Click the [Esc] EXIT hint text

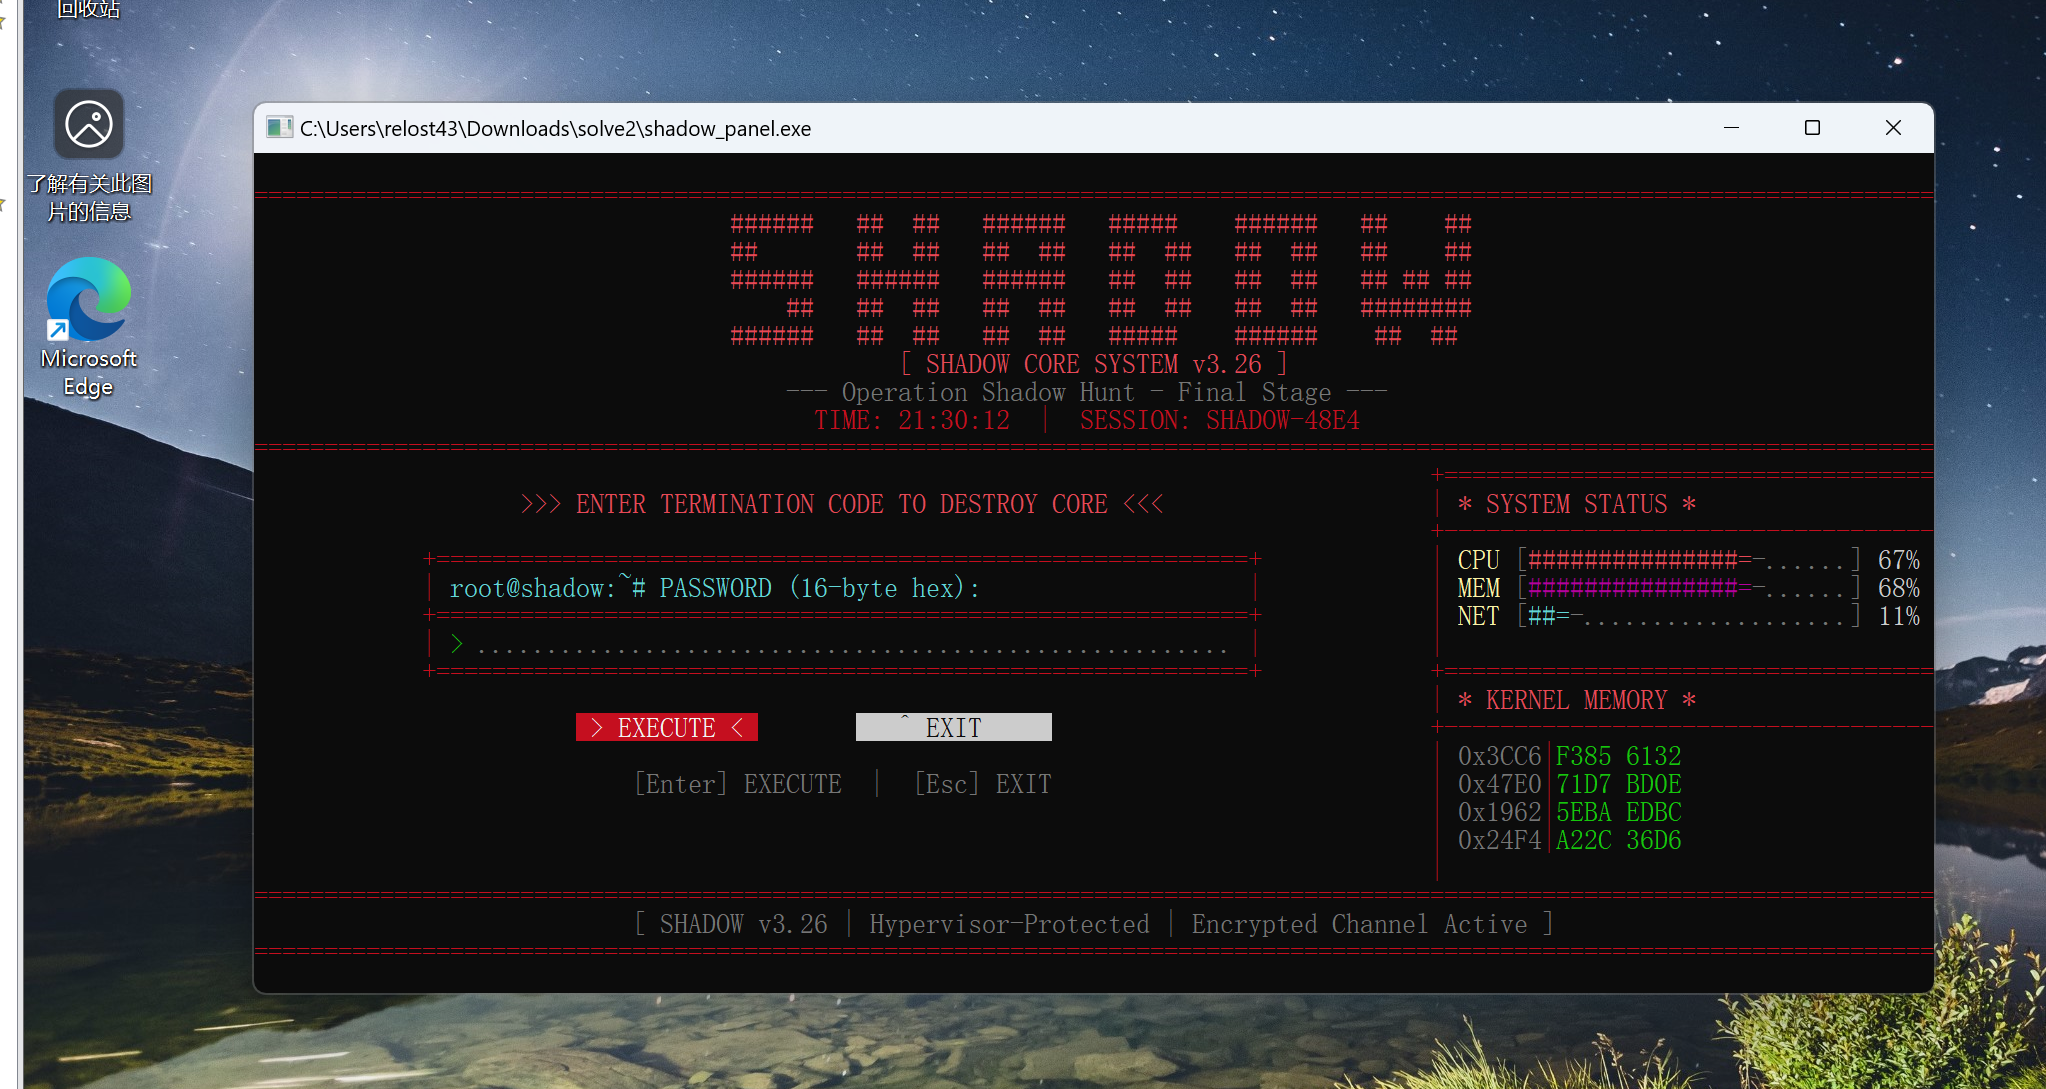pos(982,784)
